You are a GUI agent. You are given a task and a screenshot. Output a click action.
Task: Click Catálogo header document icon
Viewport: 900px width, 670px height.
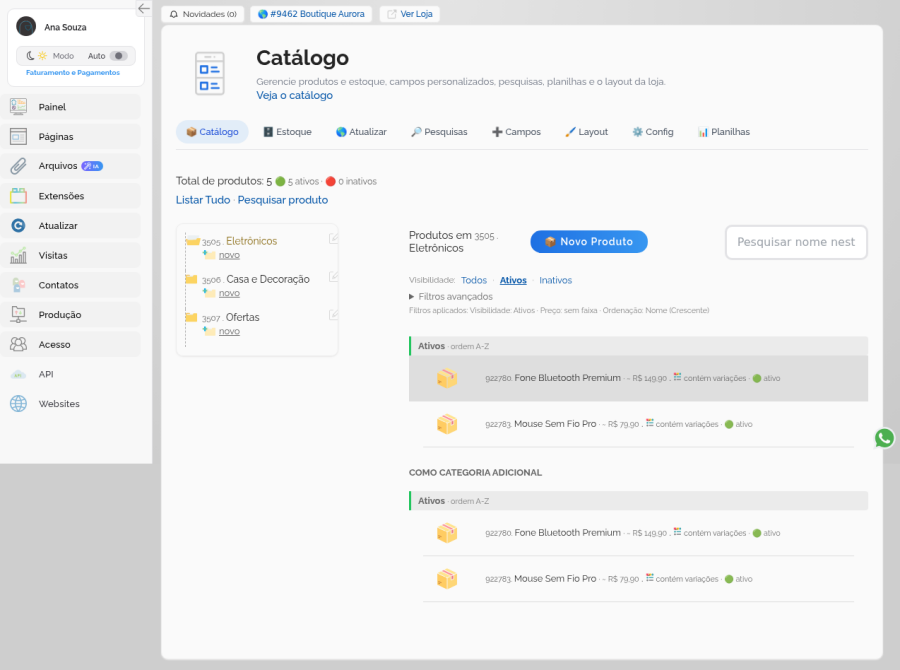coord(210,73)
